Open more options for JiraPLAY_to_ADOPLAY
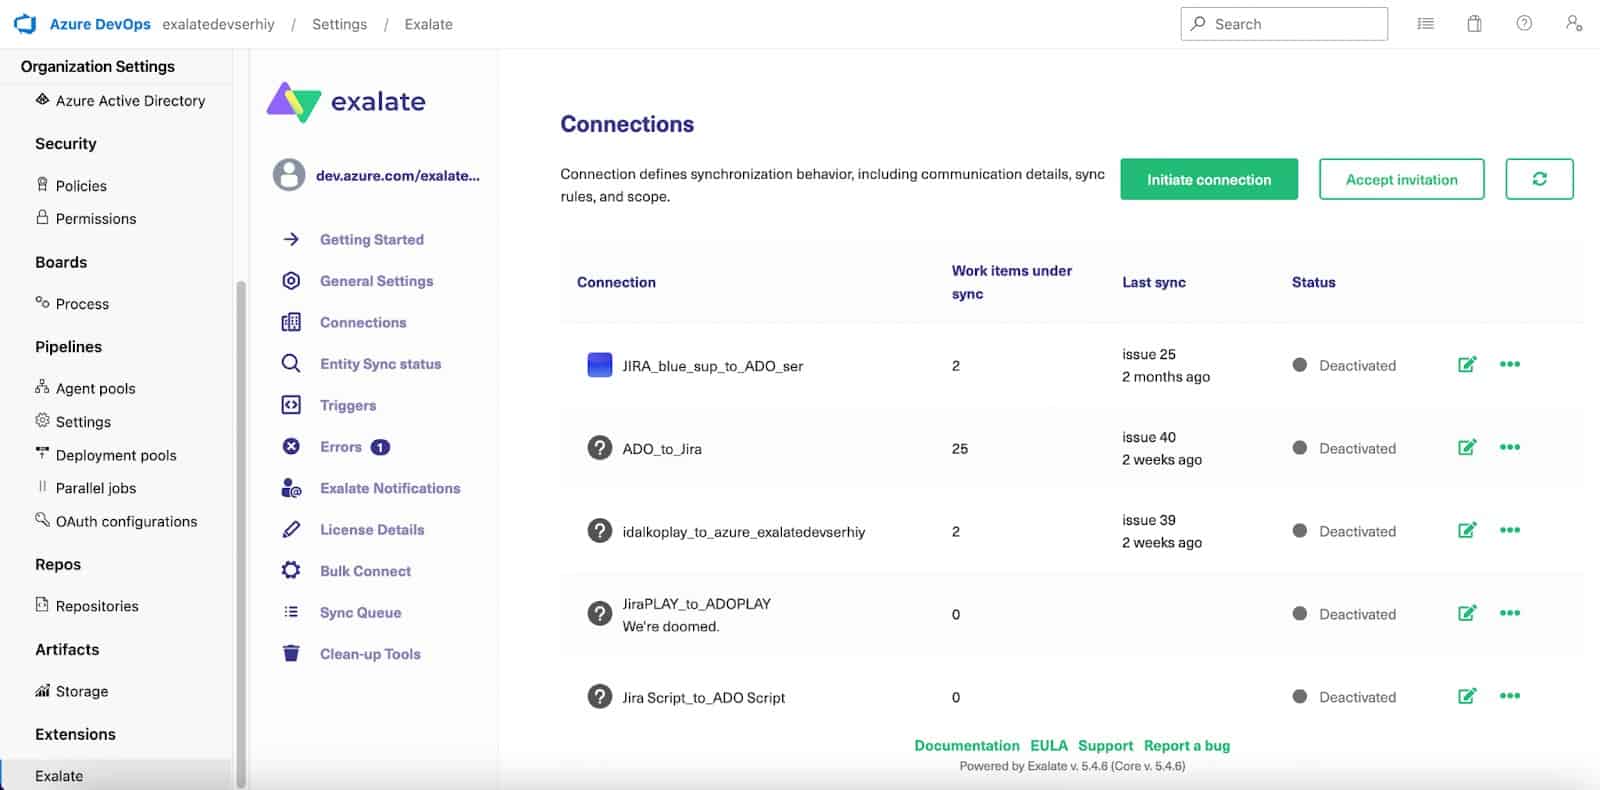Image resolution: width=1600 pixels, height=790 pixels. (x=1510, y=614)
